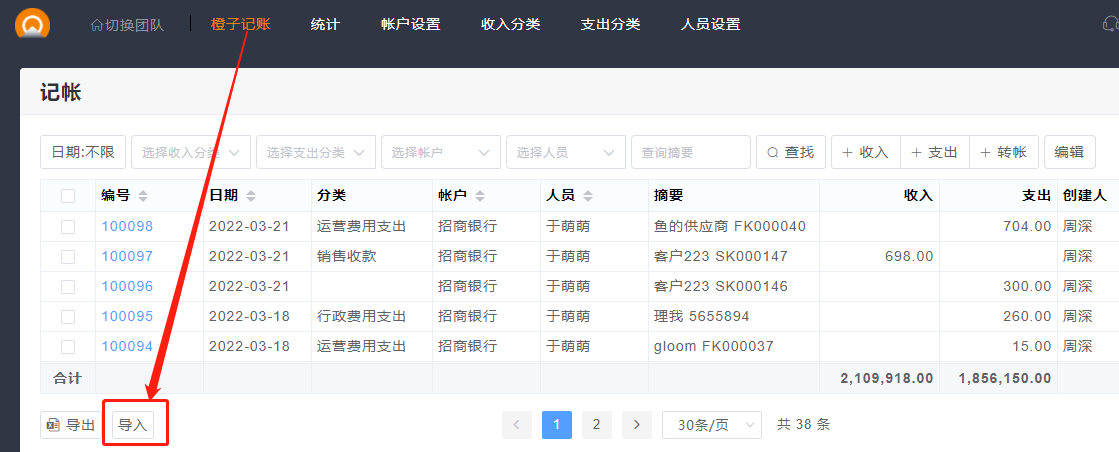Click the 导入 button
1119x452 pixels.
point(133,425)
